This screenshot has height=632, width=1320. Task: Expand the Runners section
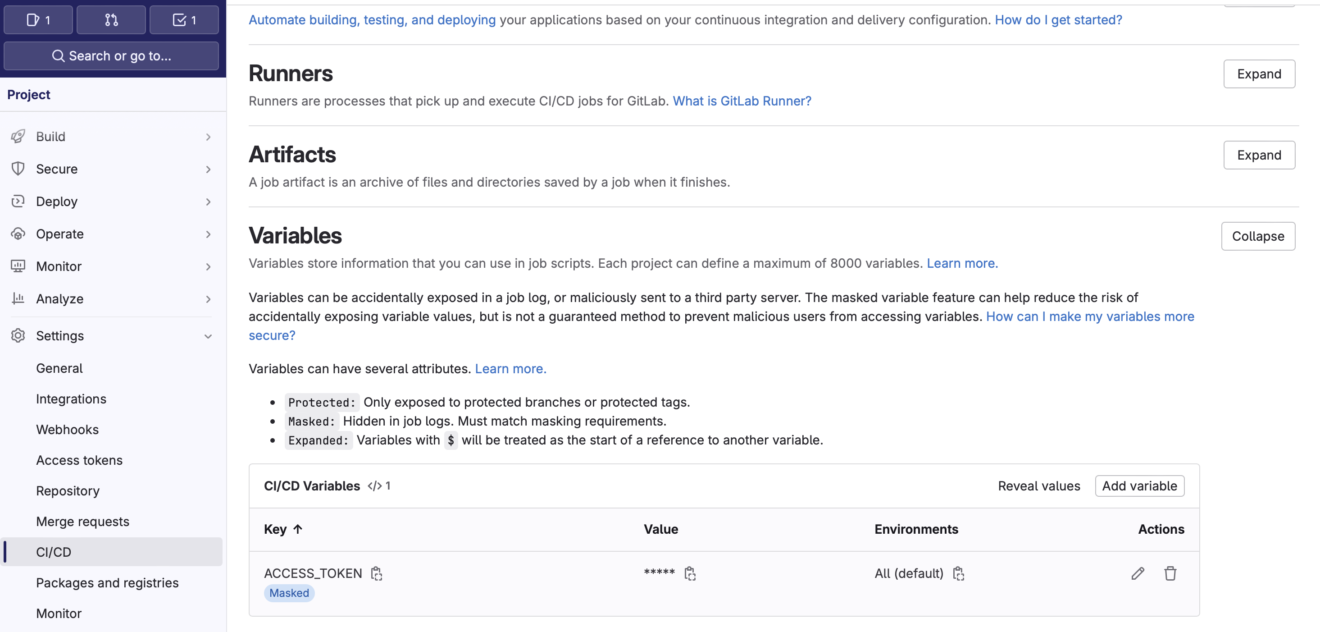pyautogui.click(x=1258, y=73)
